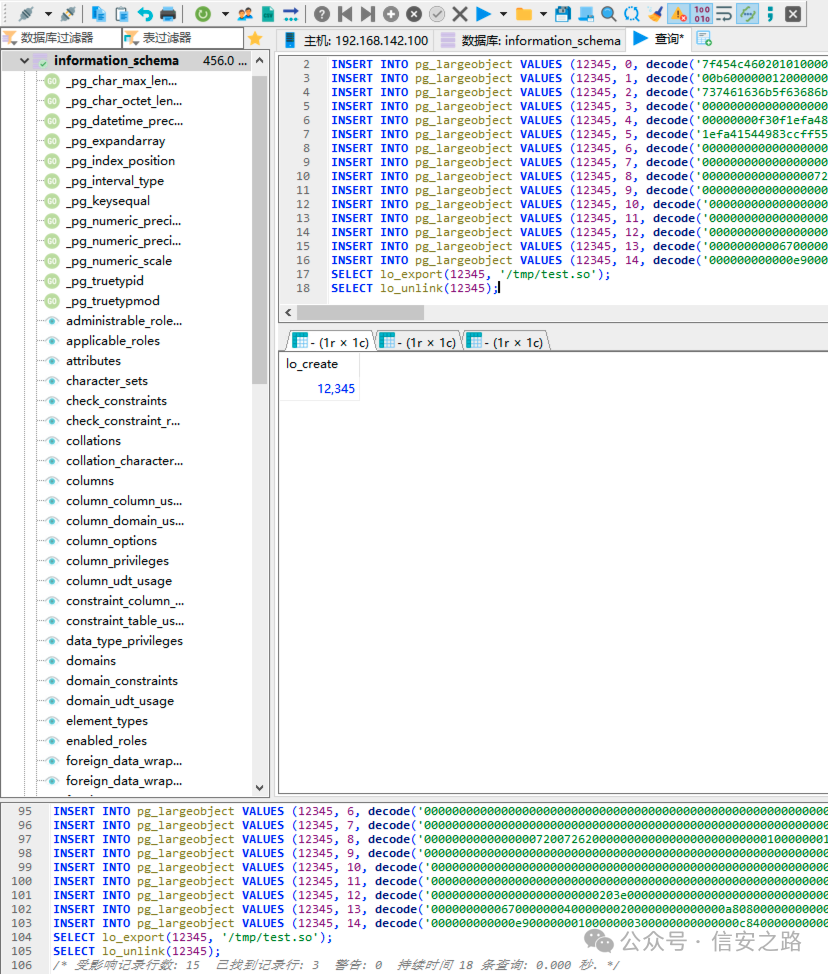828x974 pixels.
Task: Go to first record icon
Action: click(345, 14)
